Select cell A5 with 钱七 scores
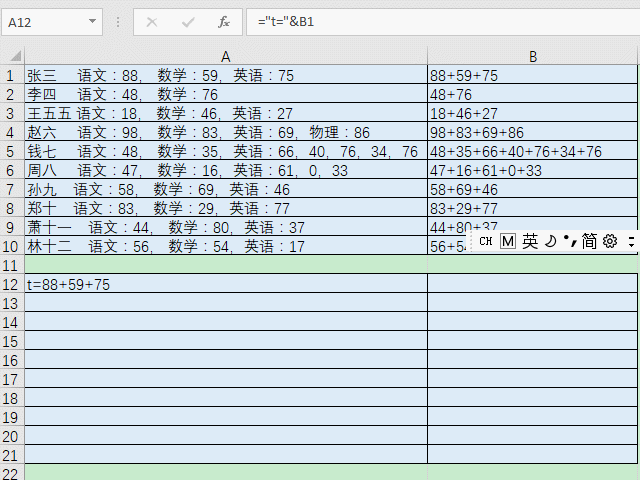 point(226,152)
